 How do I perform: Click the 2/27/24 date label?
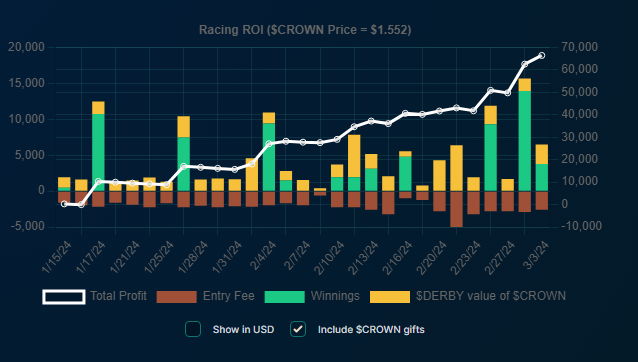click(x=500, y=257)
